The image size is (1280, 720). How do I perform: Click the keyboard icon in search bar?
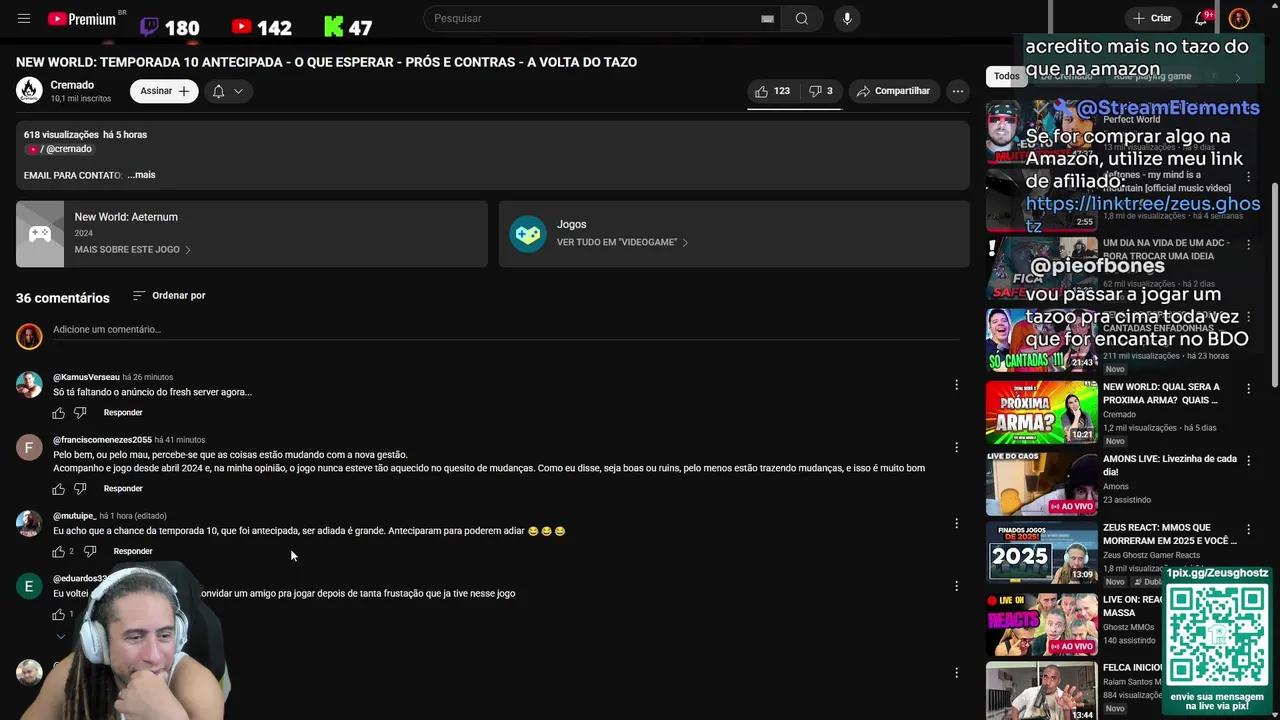(x=767, y=19)
